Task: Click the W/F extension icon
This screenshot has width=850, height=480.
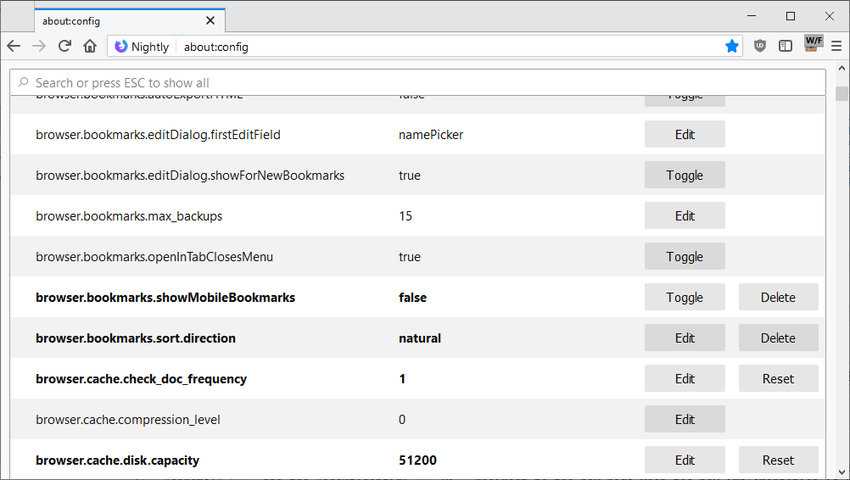Action: coord(813,45)
